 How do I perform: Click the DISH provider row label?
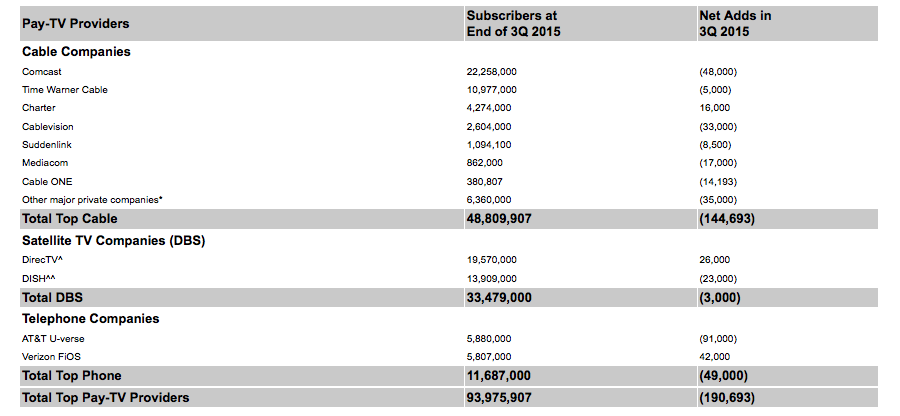[38, 278]
